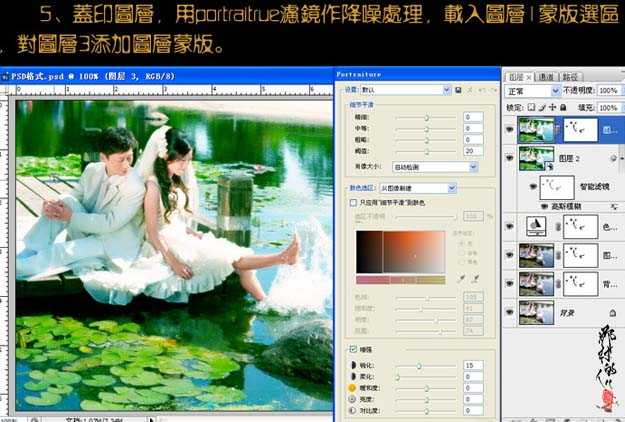The width and height of the screenshot is (625, 422).
Task: Select the 背景 layer thumbnail
Action: coord(536,312)
